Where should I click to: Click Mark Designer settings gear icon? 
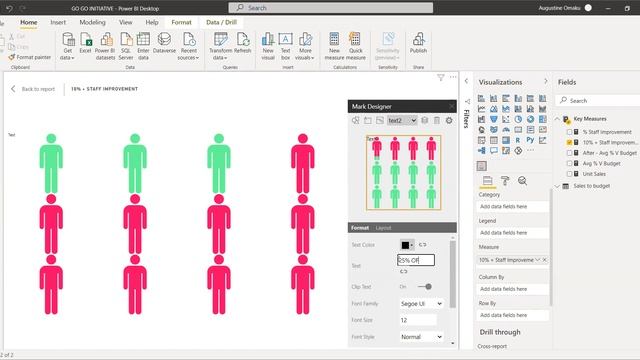point(449,120)
